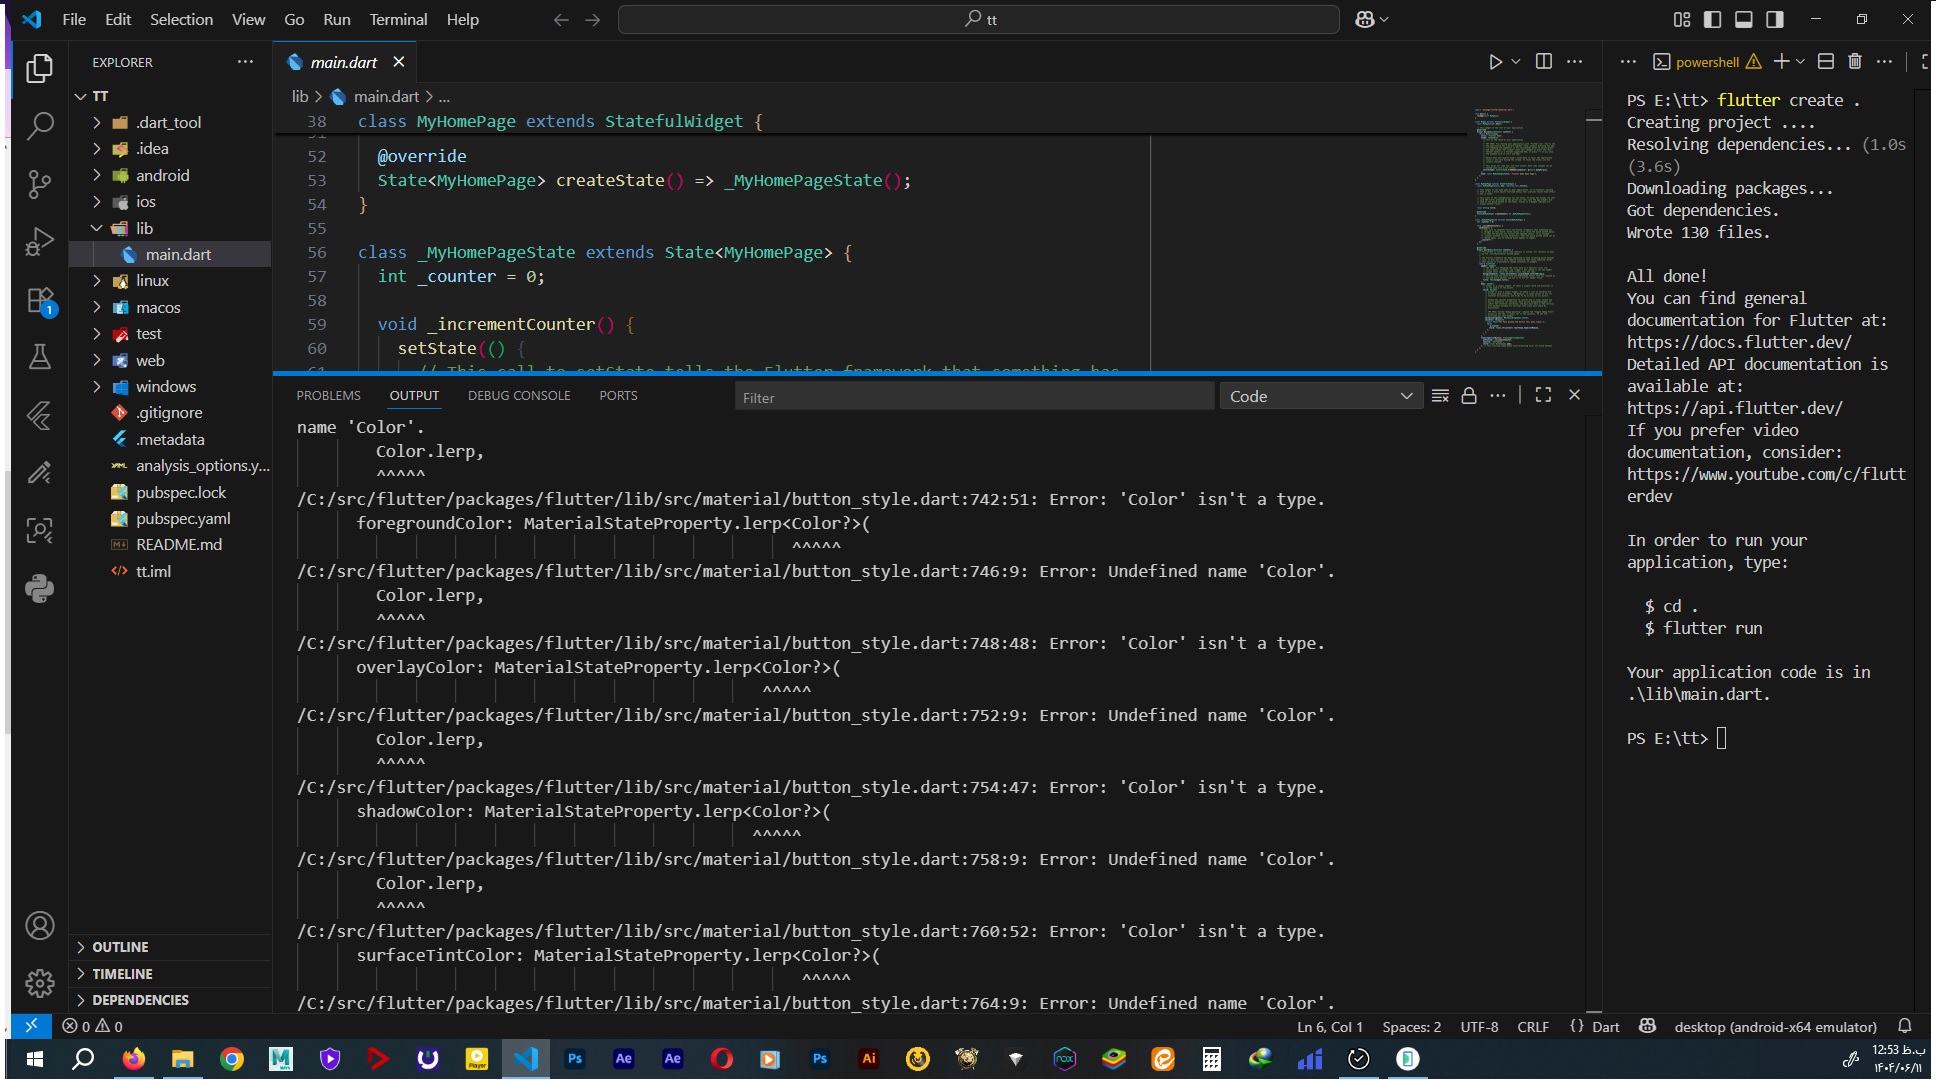Open the Search view in activity bar
This screenshot has width=1936, height=1080.
[x=40, y=126]
